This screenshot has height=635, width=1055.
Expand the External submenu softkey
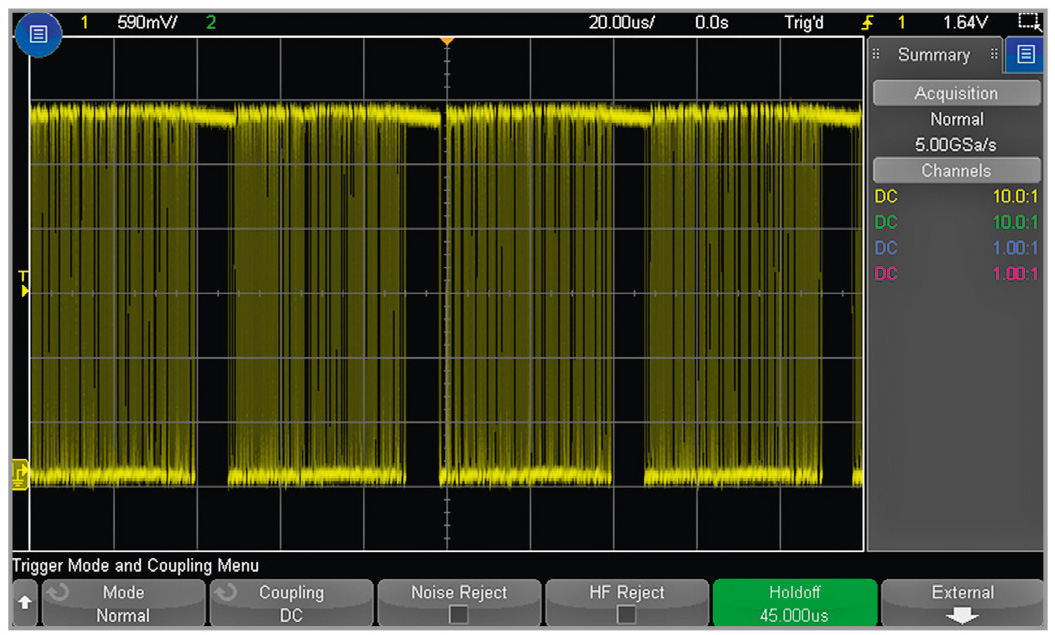[x=962, y=603]
